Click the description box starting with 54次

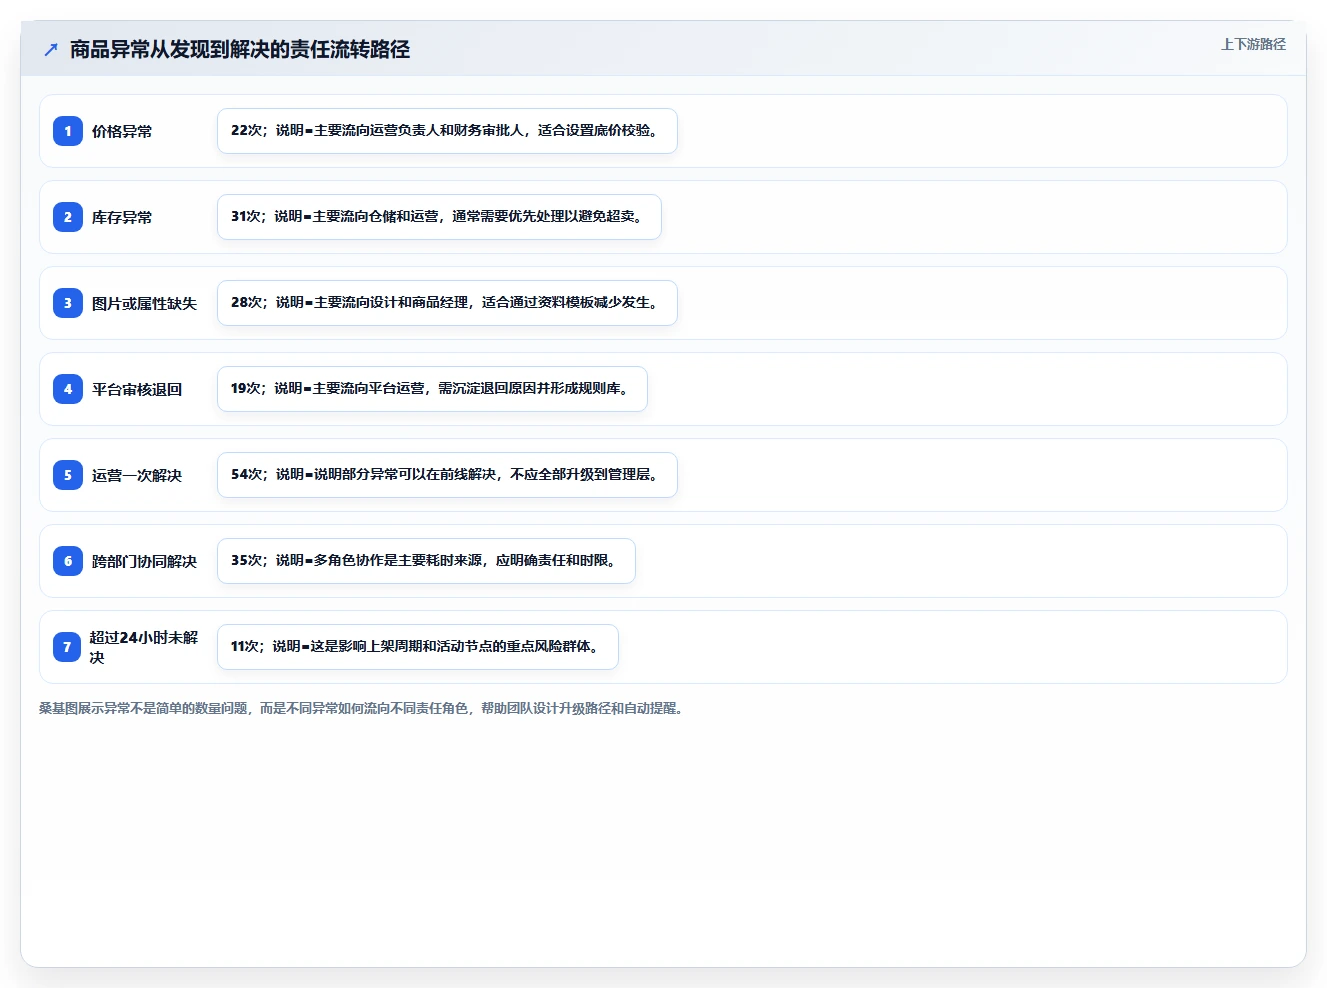pyautogui.click(x=447, y=475)
